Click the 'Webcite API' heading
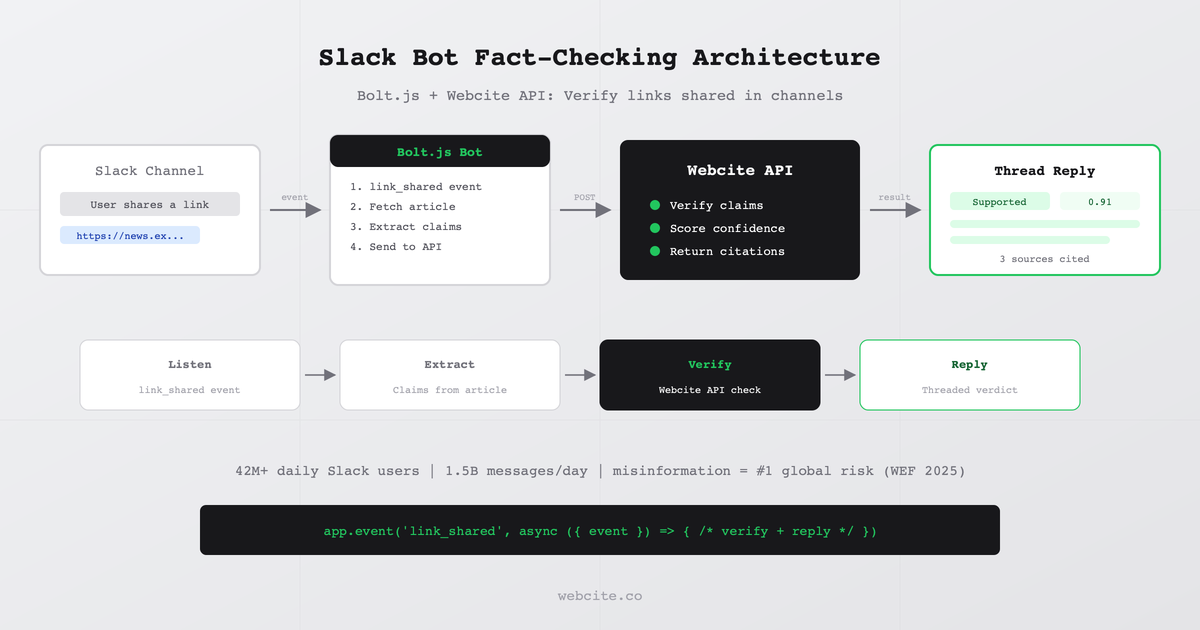The image size is (1200, 630). click(x=740, y=171)
